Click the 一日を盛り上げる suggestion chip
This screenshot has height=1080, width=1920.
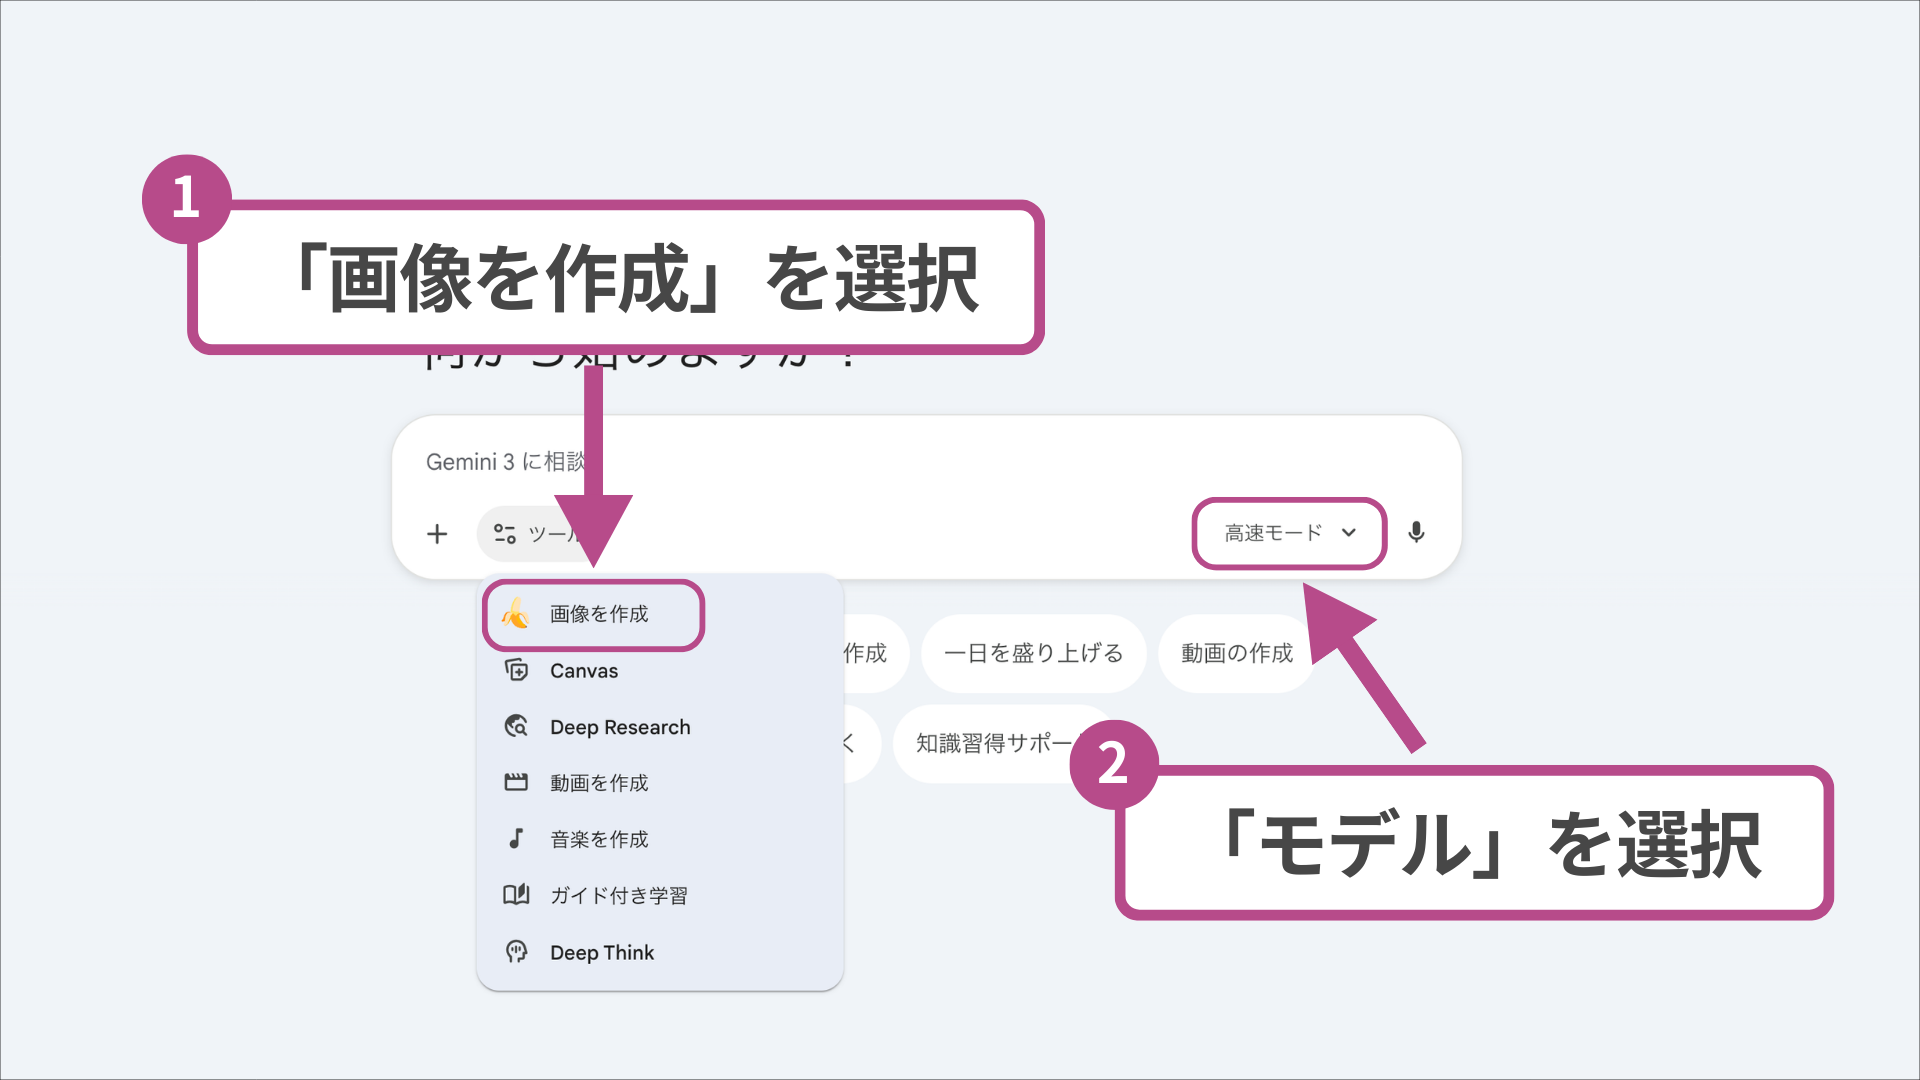pyautogui.click(x=1033, y=653)
